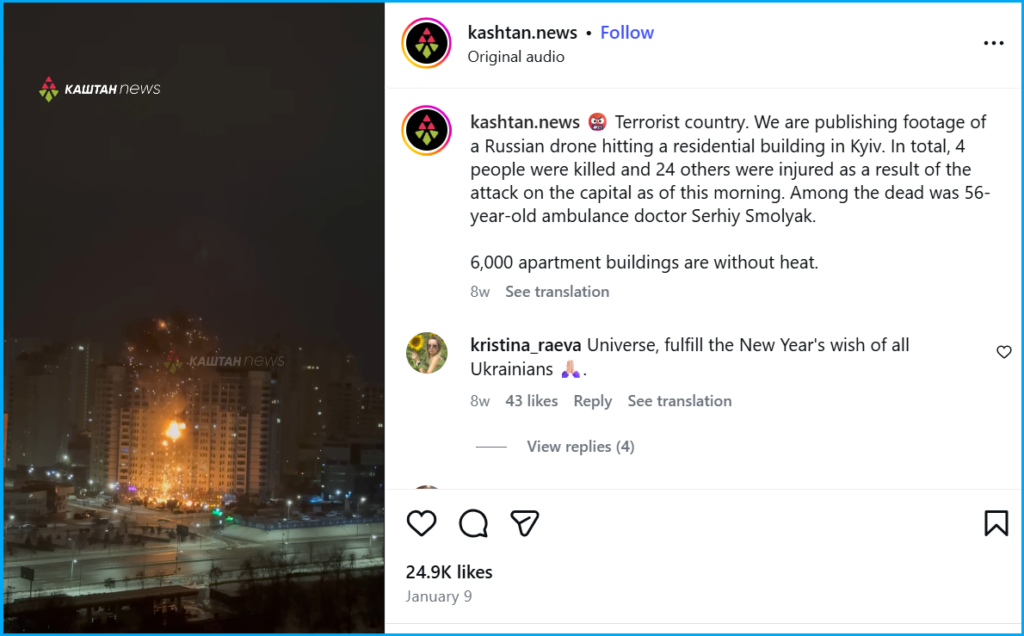Image resolution: width=1024 pixels, height=636 pixels.
Task: Open kashtan.news username in the header
Action: point(522,33)
